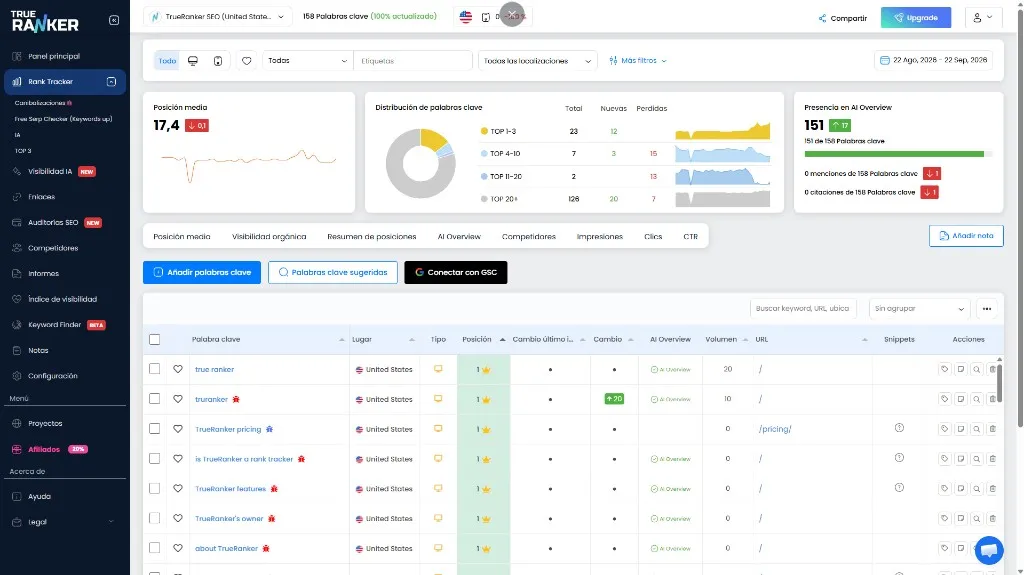The width and height of the screenshot is (1024, 575).
Task: Select the Todo device filter
Action: [x=167, y=61]
